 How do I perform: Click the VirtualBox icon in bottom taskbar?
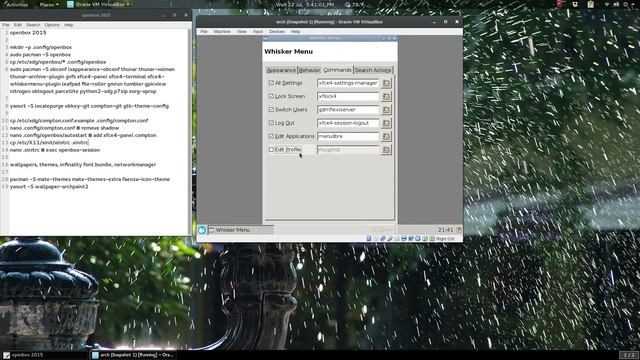coord(95,355)
